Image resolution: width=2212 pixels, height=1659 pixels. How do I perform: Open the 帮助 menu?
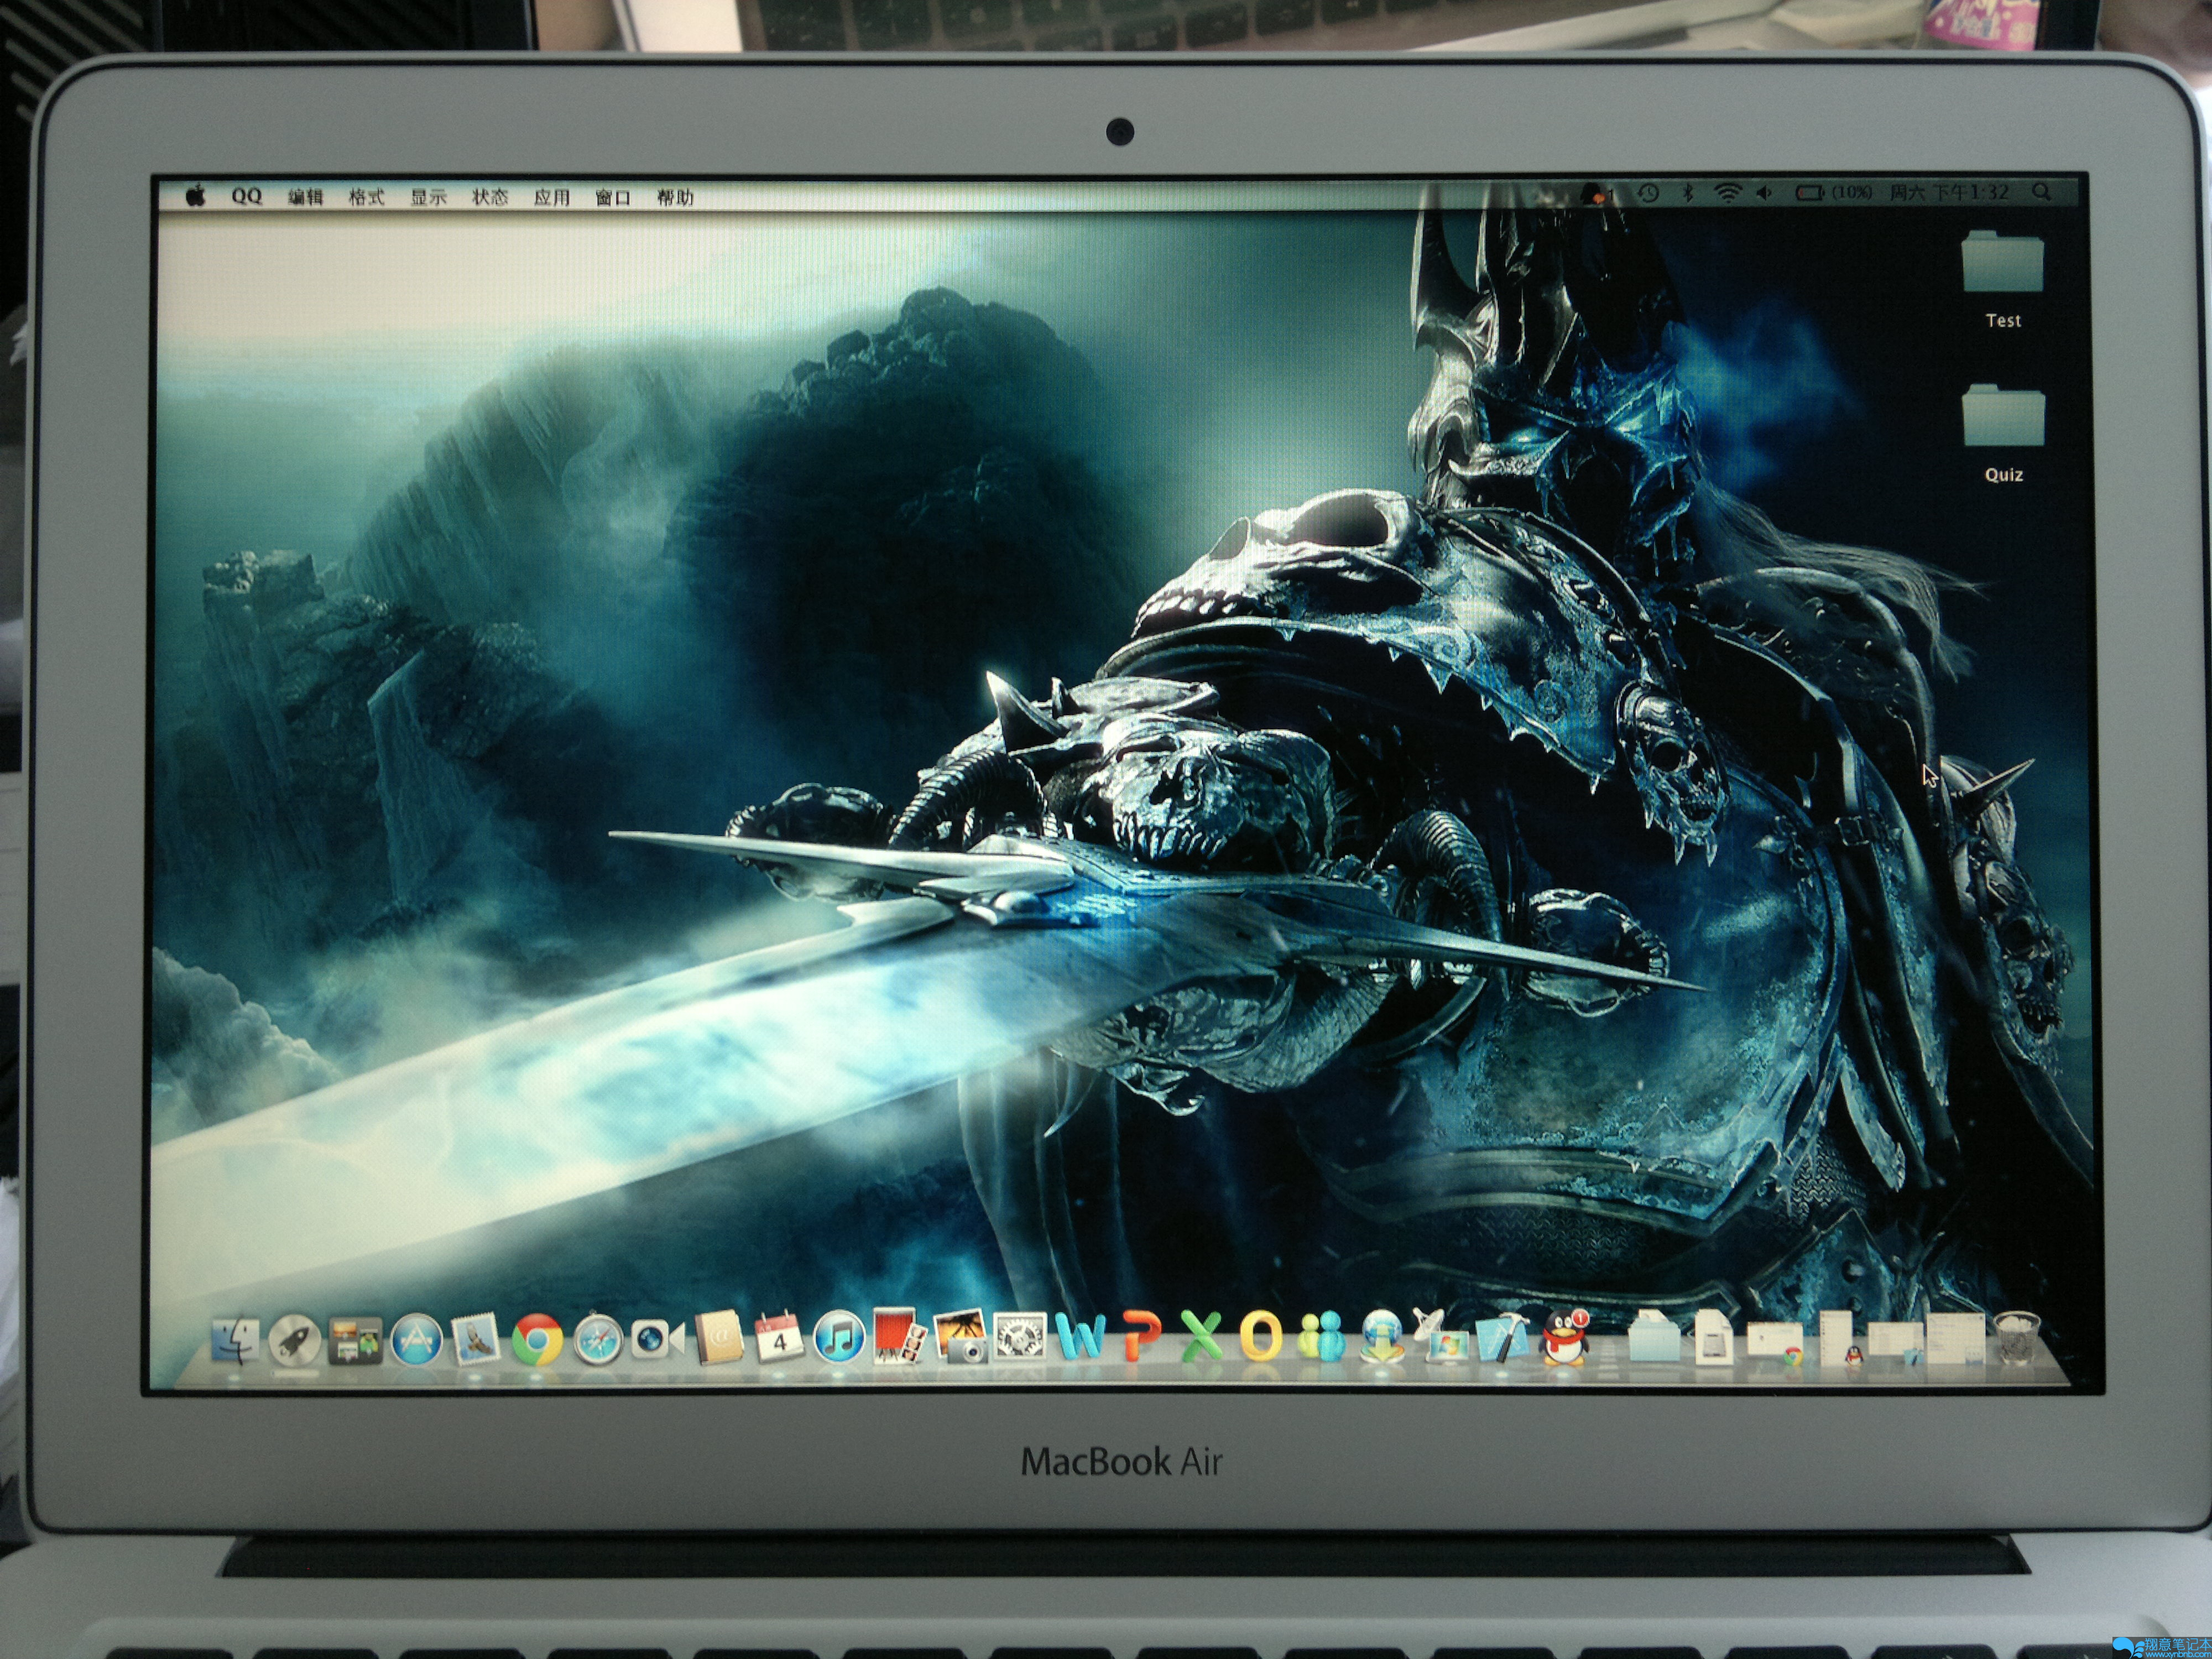click(x=675, y=197)
